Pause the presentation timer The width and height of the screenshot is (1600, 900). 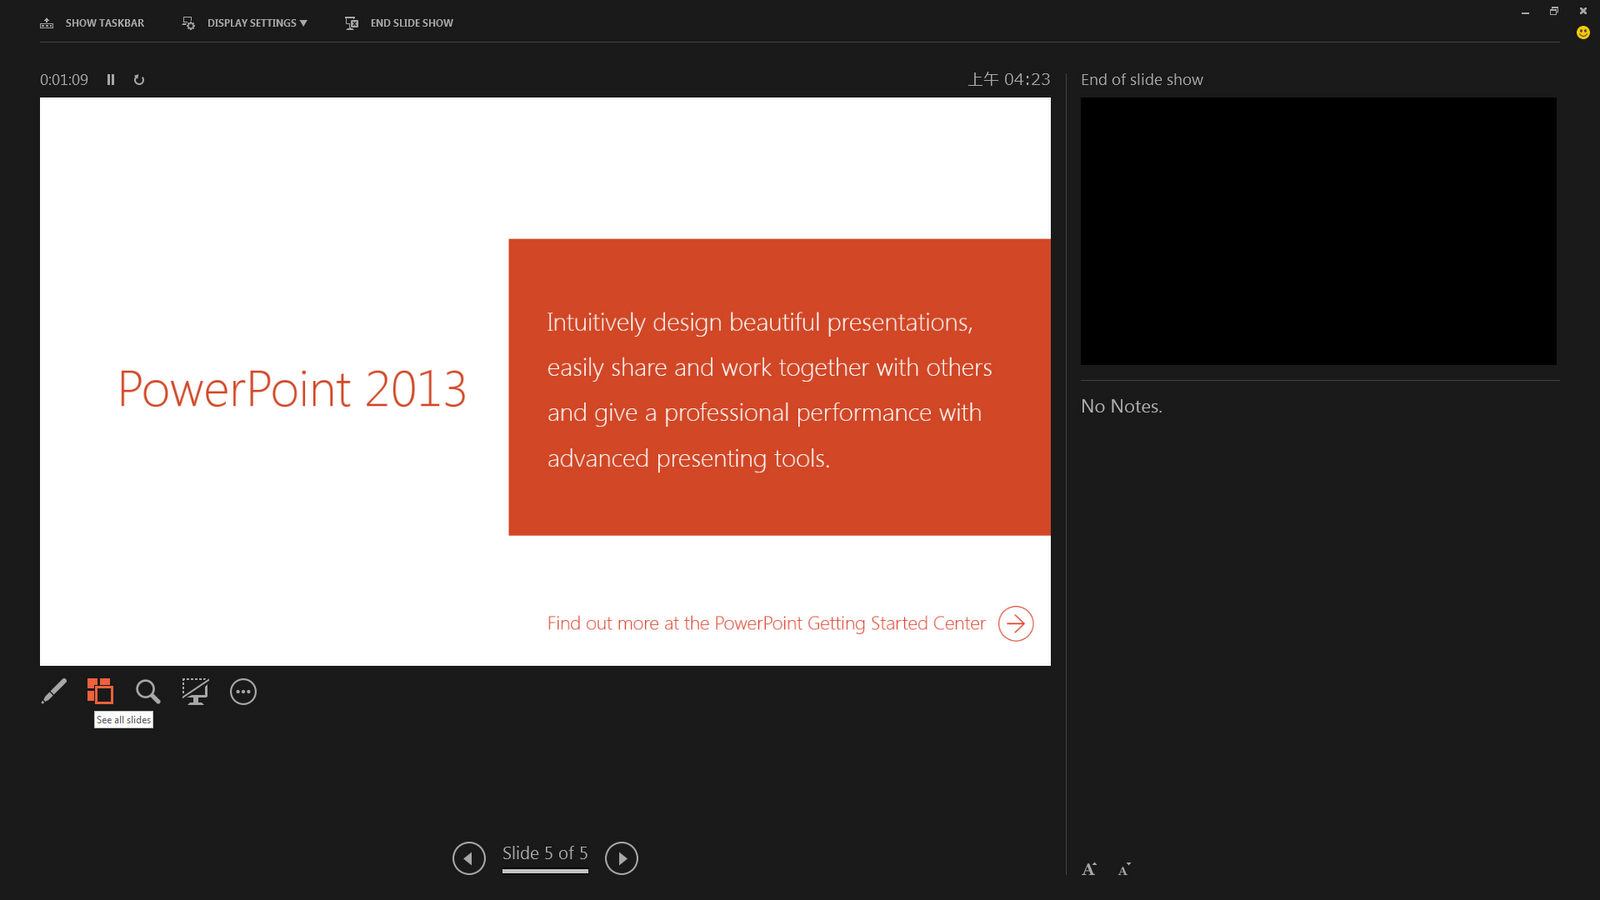click(x=111, y=80)
